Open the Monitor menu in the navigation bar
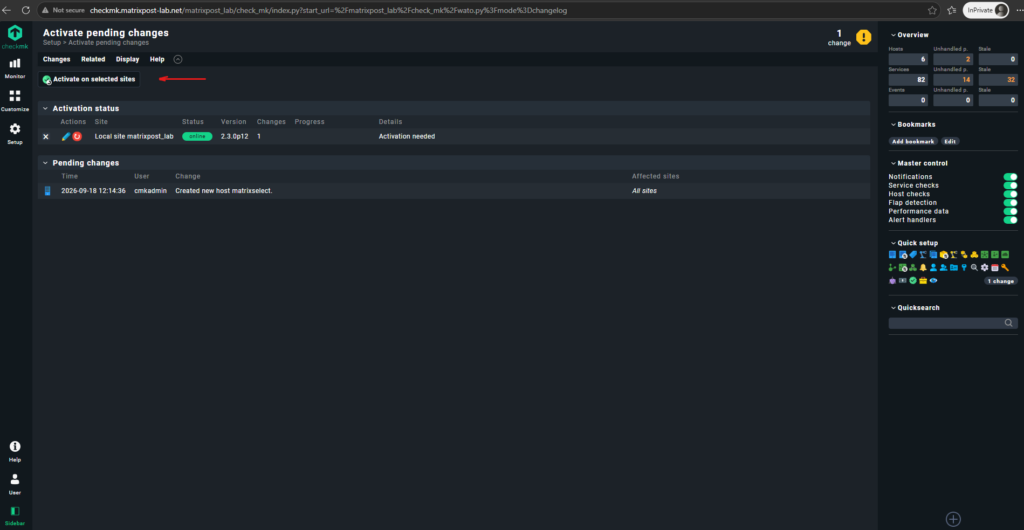 pos(14,68)
